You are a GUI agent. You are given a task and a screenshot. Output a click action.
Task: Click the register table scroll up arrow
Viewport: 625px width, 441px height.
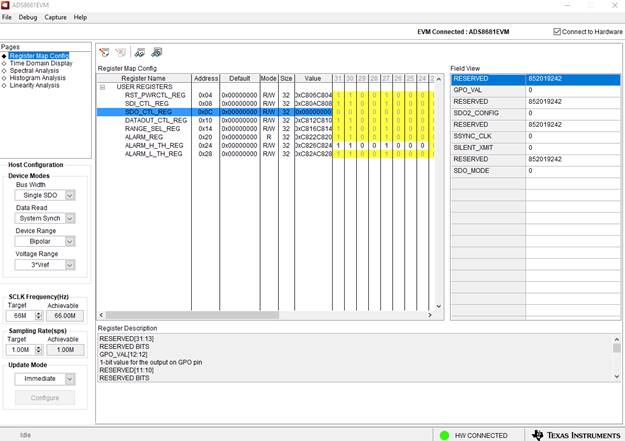438,79
